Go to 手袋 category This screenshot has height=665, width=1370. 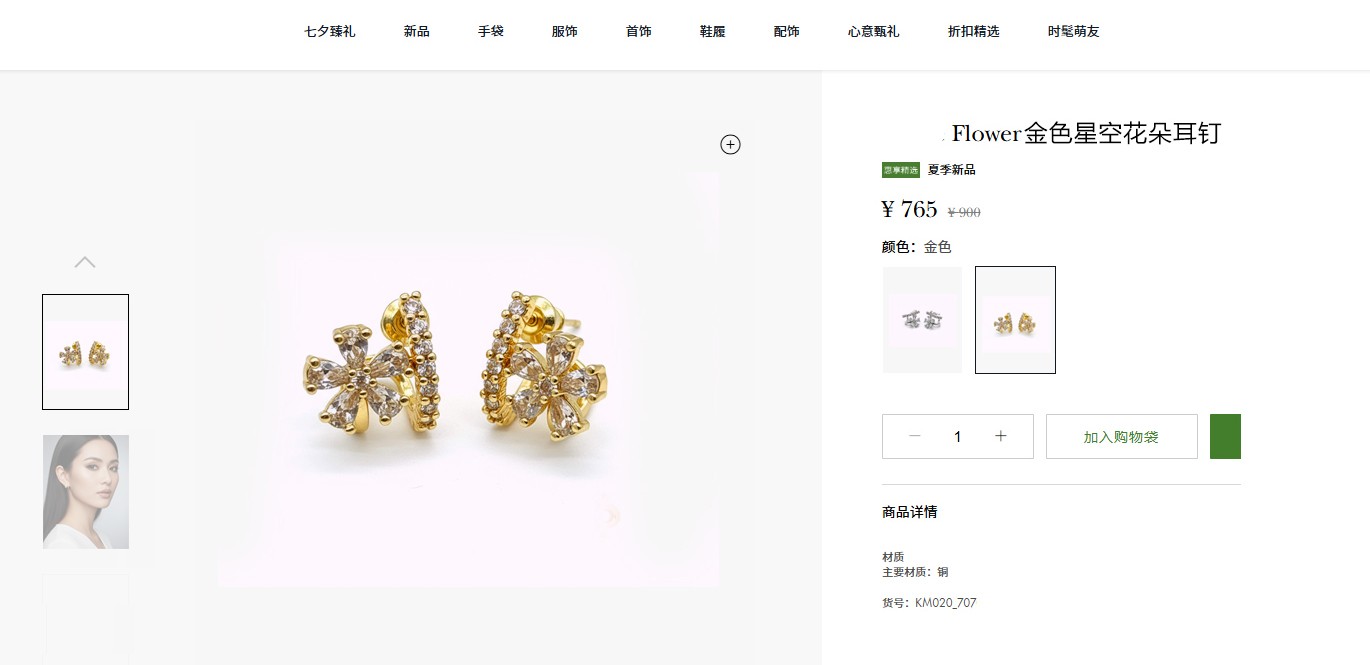tap(491, 32)
